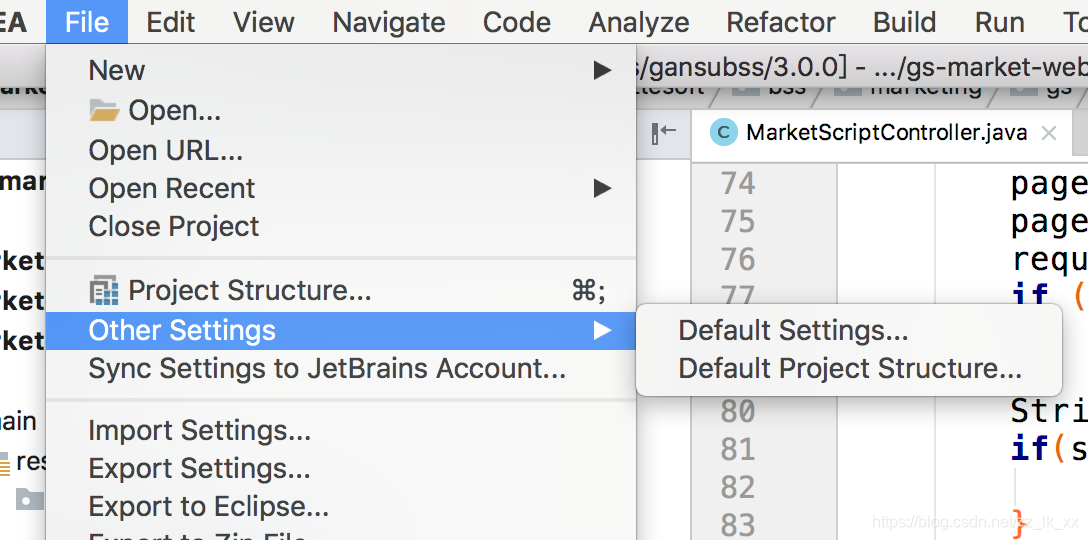
Task: Choose Export to Eclipse...
Action: (x=341, y=507)
